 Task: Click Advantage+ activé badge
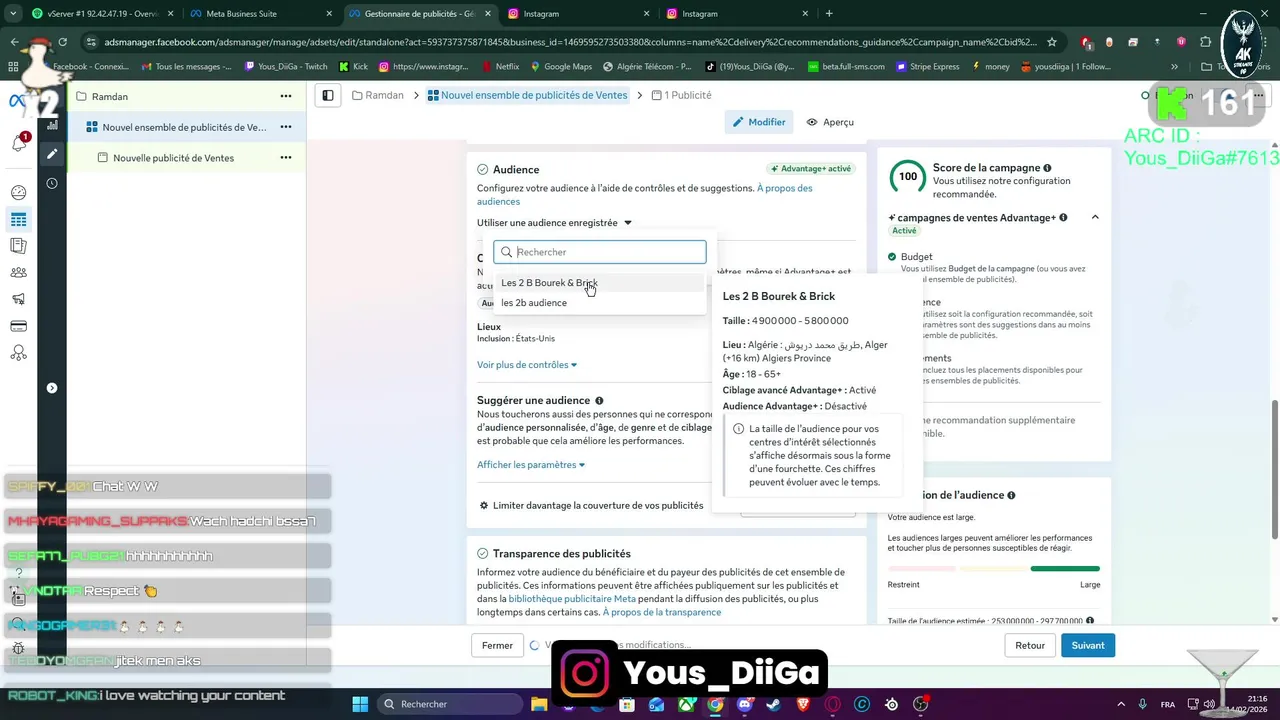pos(811,169)
